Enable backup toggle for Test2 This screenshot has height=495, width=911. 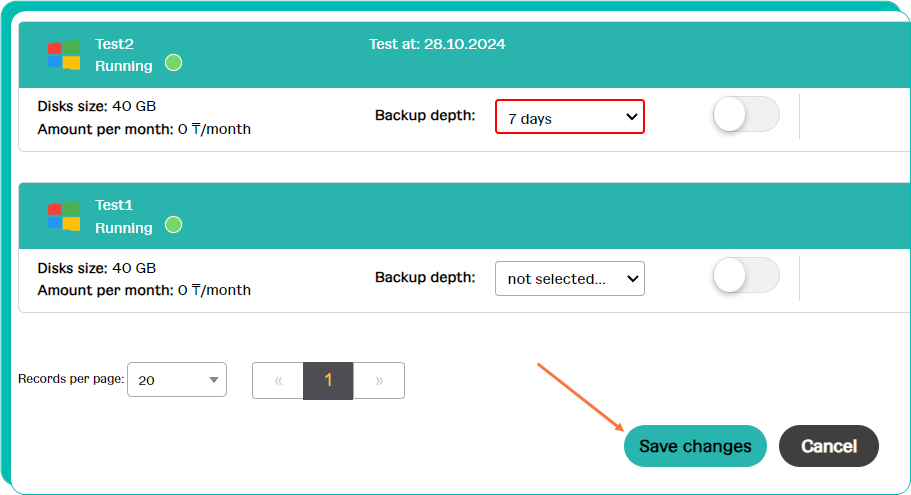(746, 114)
